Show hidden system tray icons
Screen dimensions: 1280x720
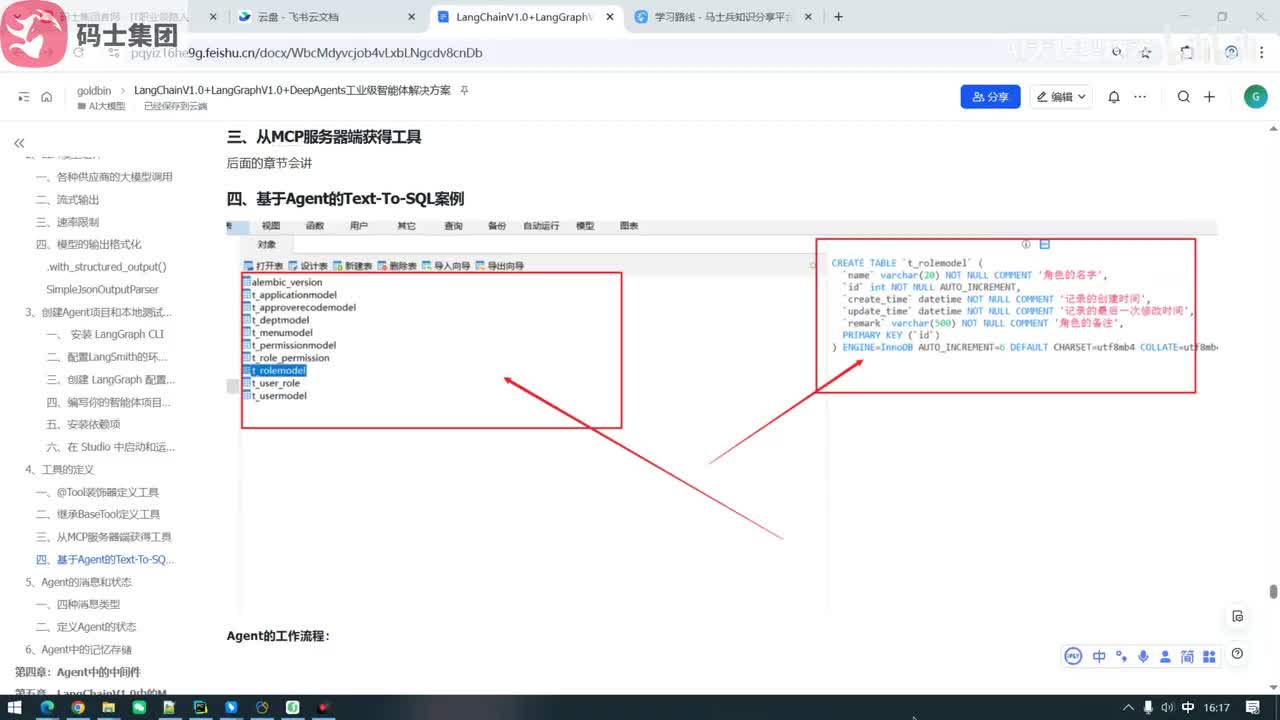point(1128,707)
